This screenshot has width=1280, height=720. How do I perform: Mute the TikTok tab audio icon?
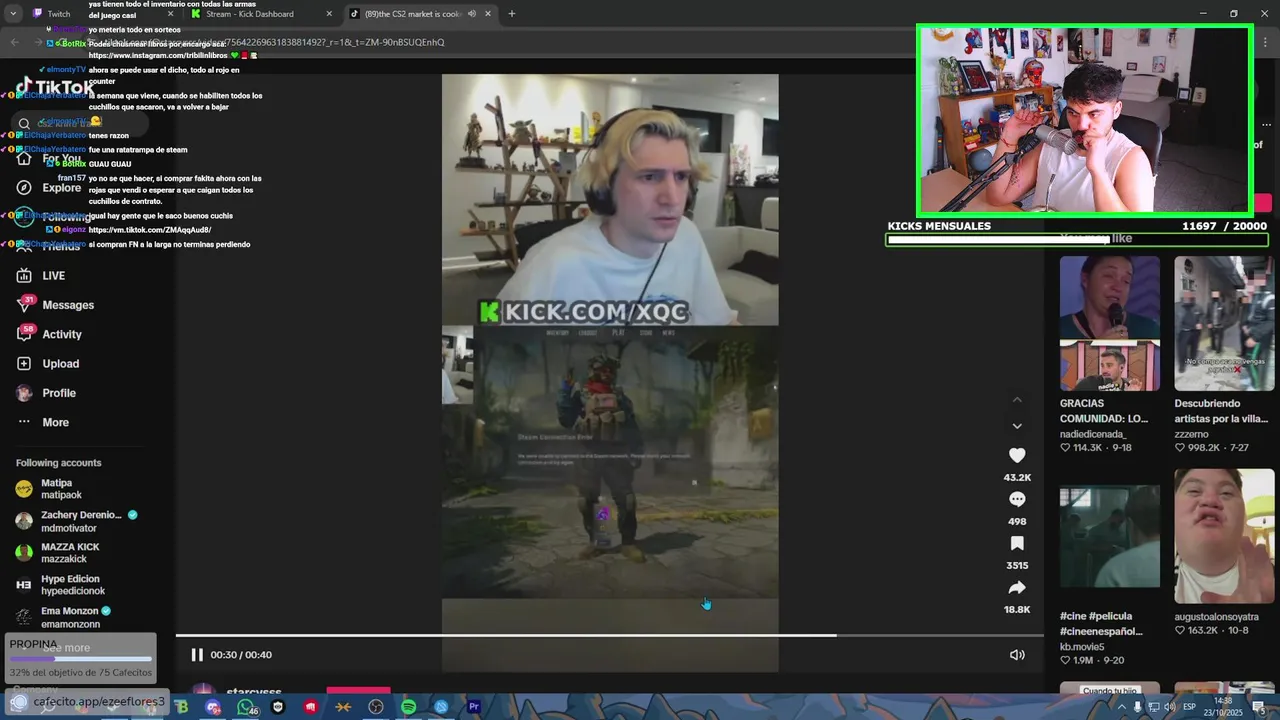(474, 14)
